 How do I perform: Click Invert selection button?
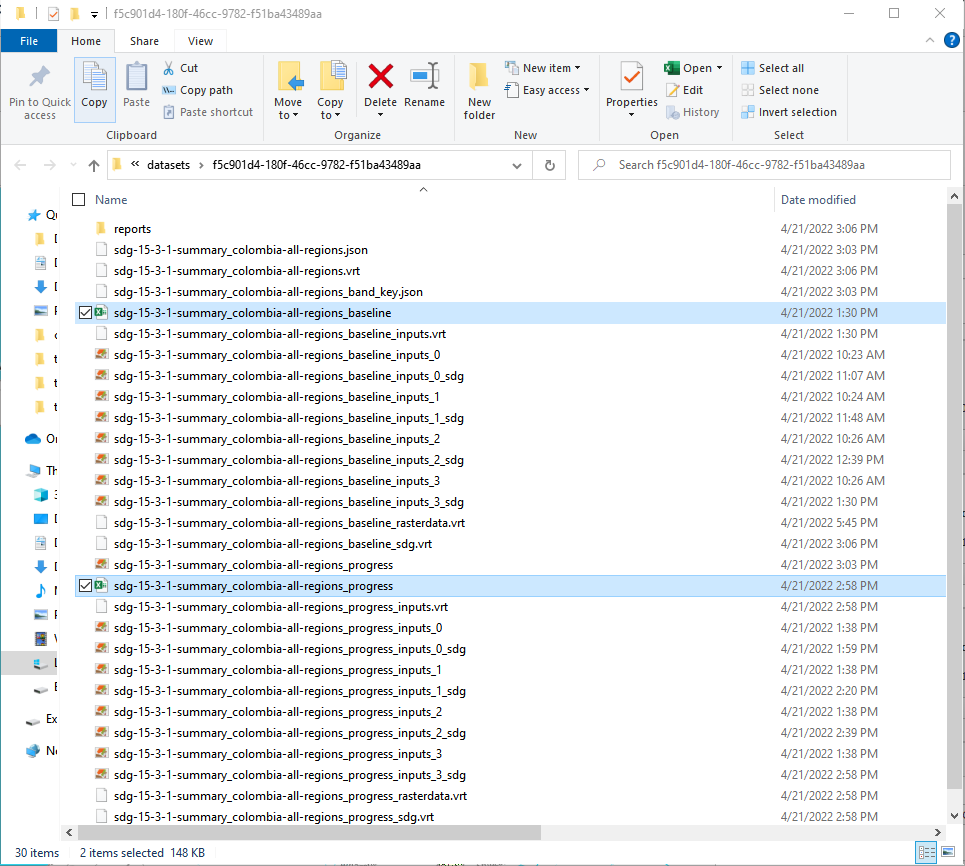click(788, 112)
